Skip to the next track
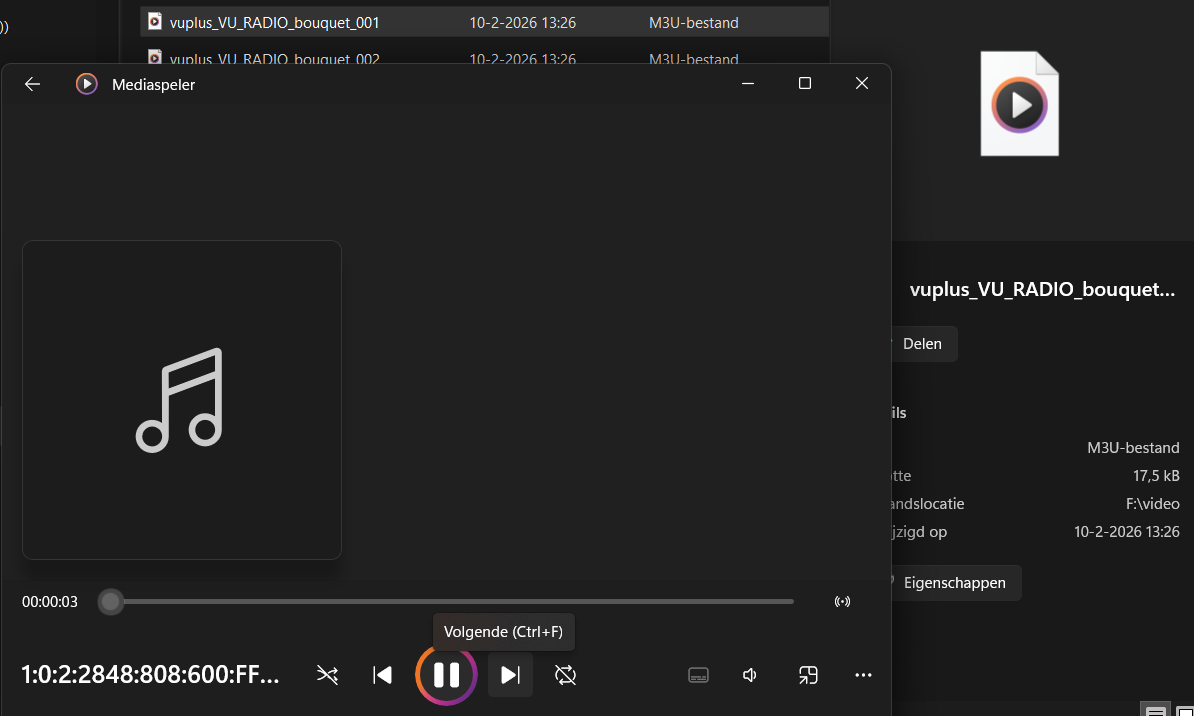 click(510, 675)
